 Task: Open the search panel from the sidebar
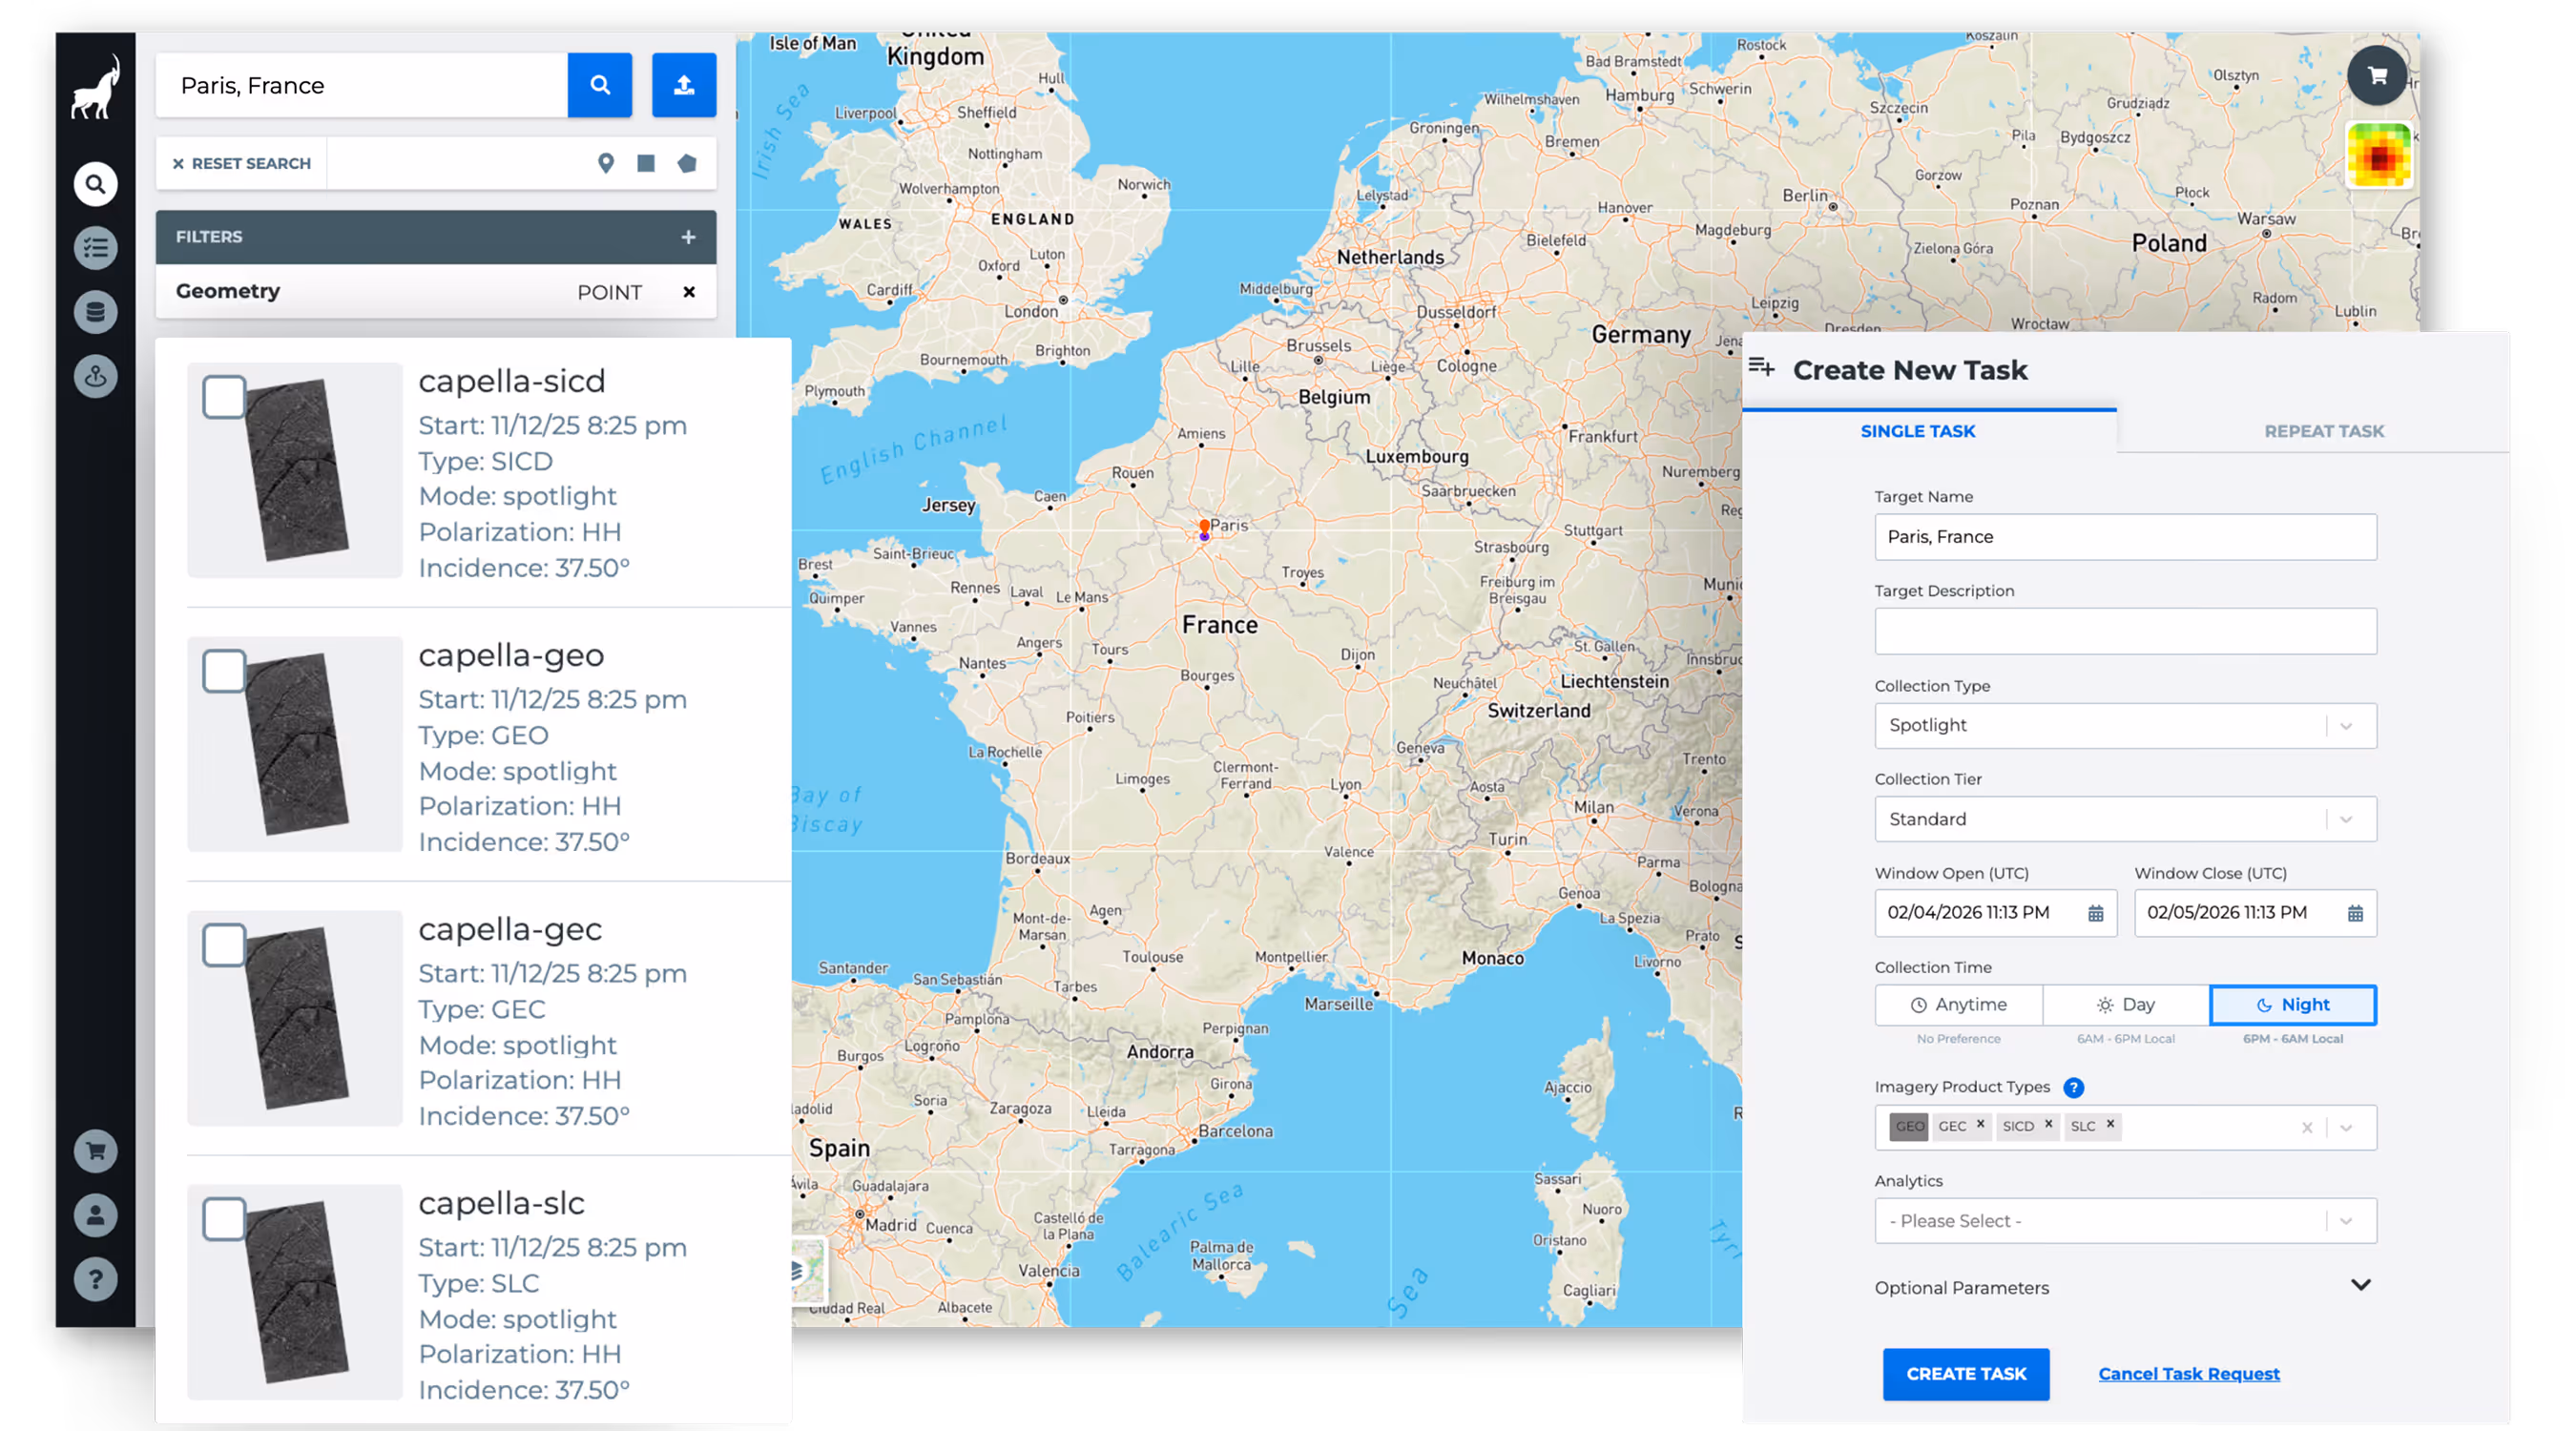(95, 184)
